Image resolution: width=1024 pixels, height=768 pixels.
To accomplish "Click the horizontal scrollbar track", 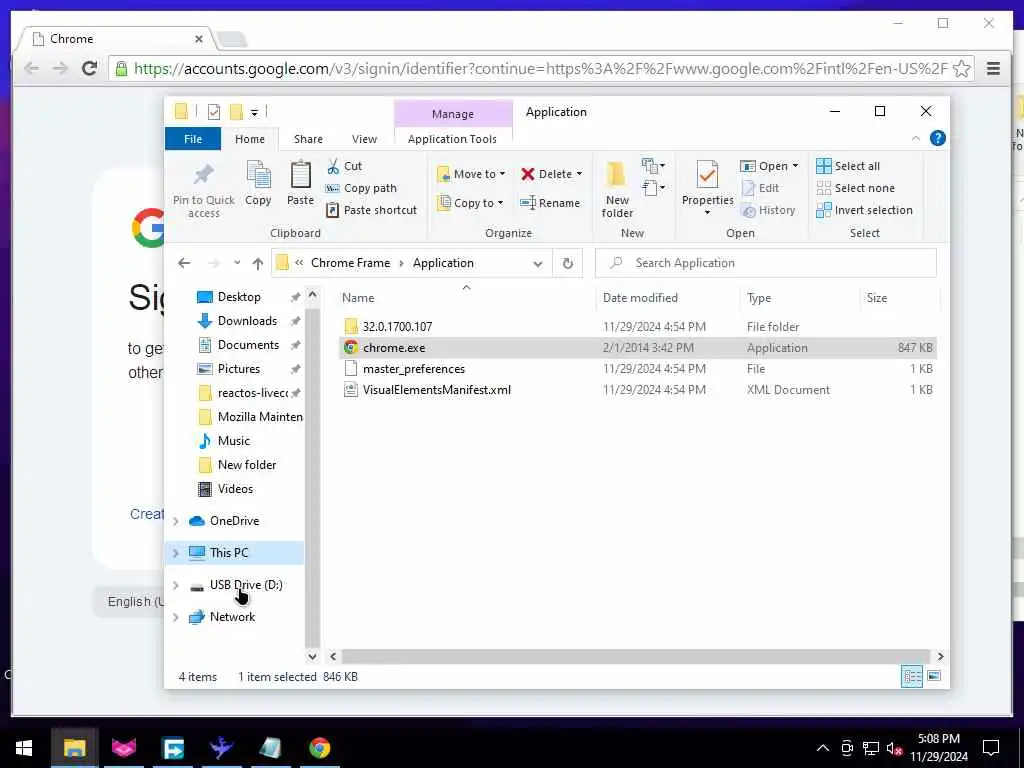I will click(635, 656).
